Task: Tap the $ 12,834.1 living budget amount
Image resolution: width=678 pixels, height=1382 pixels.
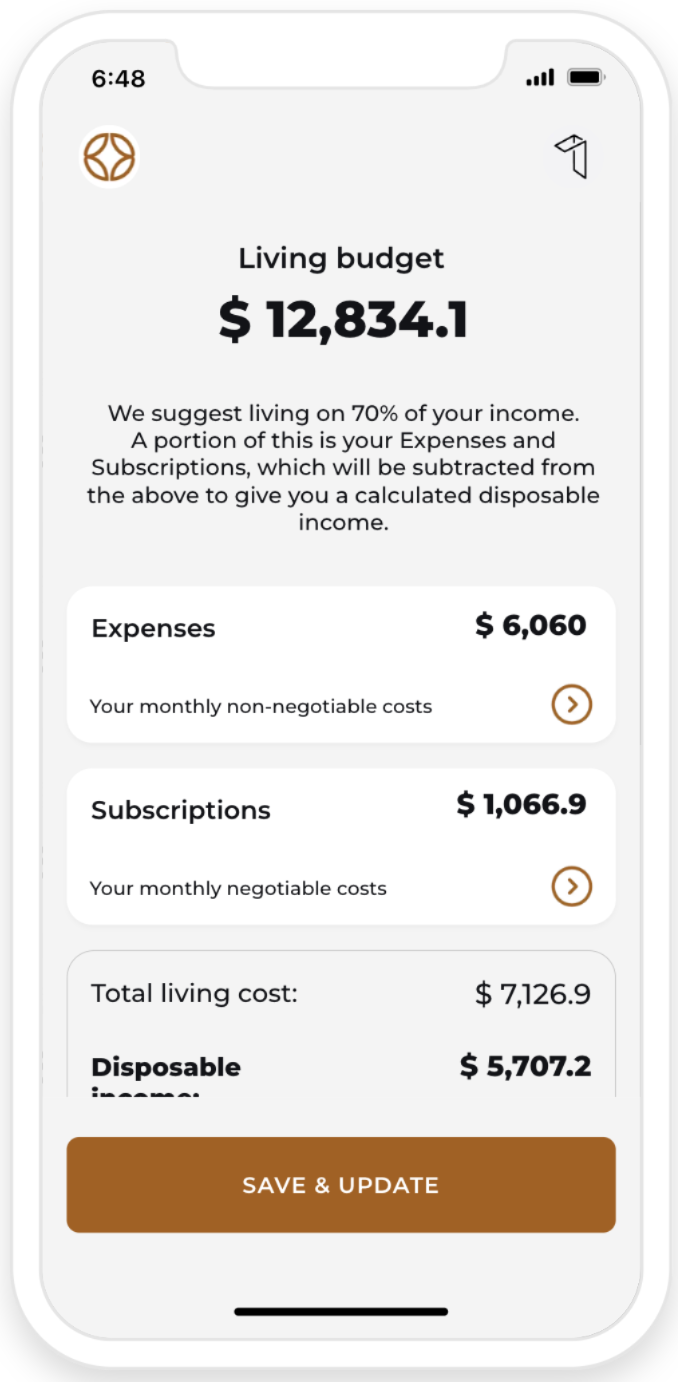Action: click(343, 320)
